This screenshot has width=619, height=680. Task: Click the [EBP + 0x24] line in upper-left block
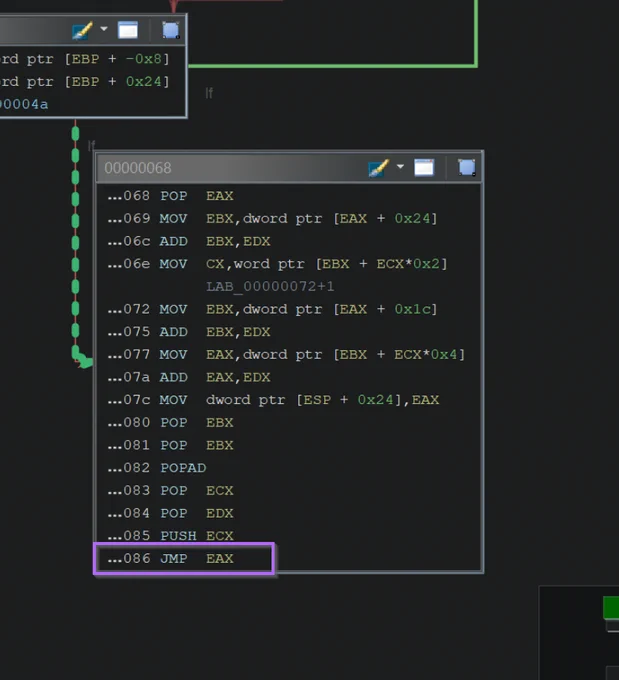pos(85,82)
